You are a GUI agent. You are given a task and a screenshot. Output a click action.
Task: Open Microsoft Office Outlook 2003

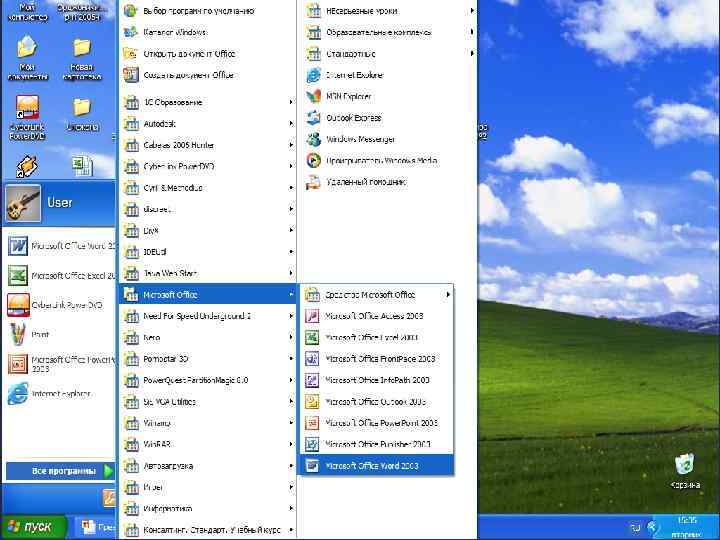(376, 401)
